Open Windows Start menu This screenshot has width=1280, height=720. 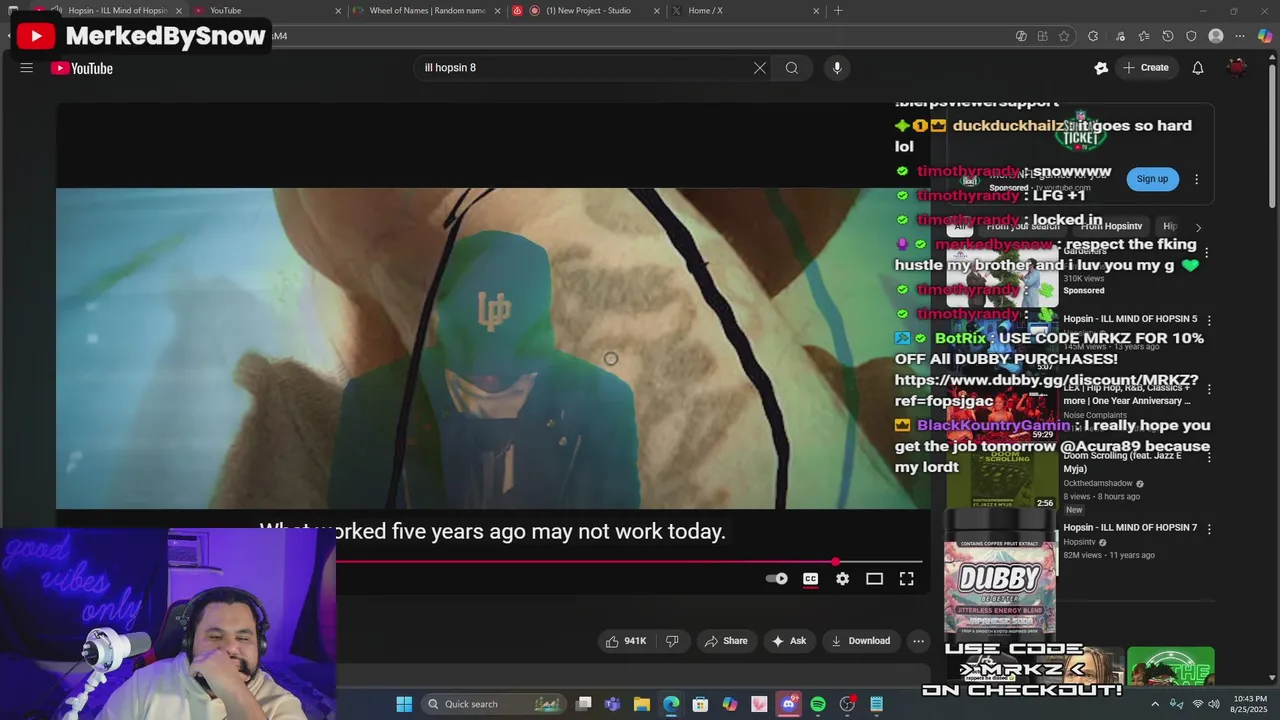coord(404,704)
